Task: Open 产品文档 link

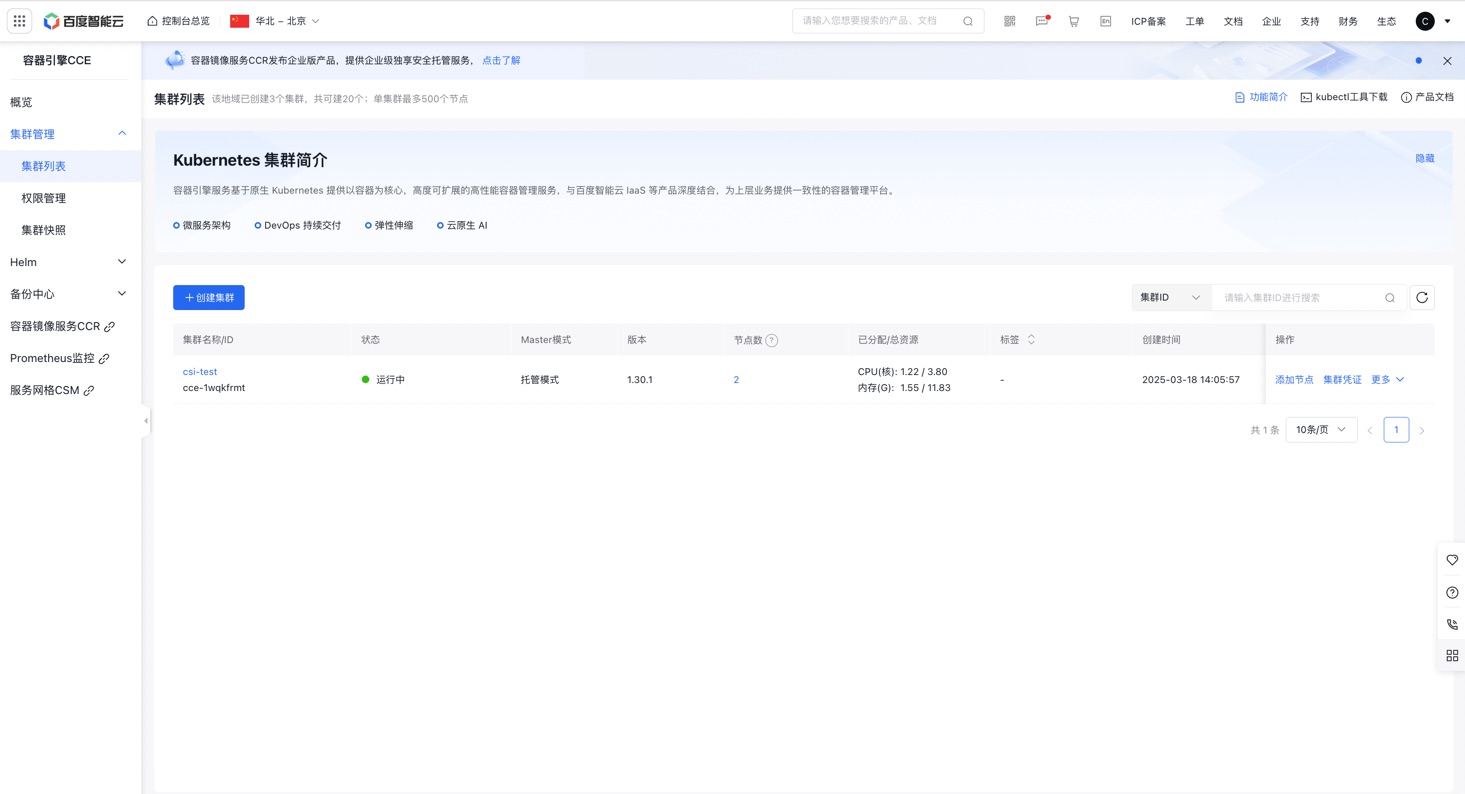Action: click(x=1427, y=98)
